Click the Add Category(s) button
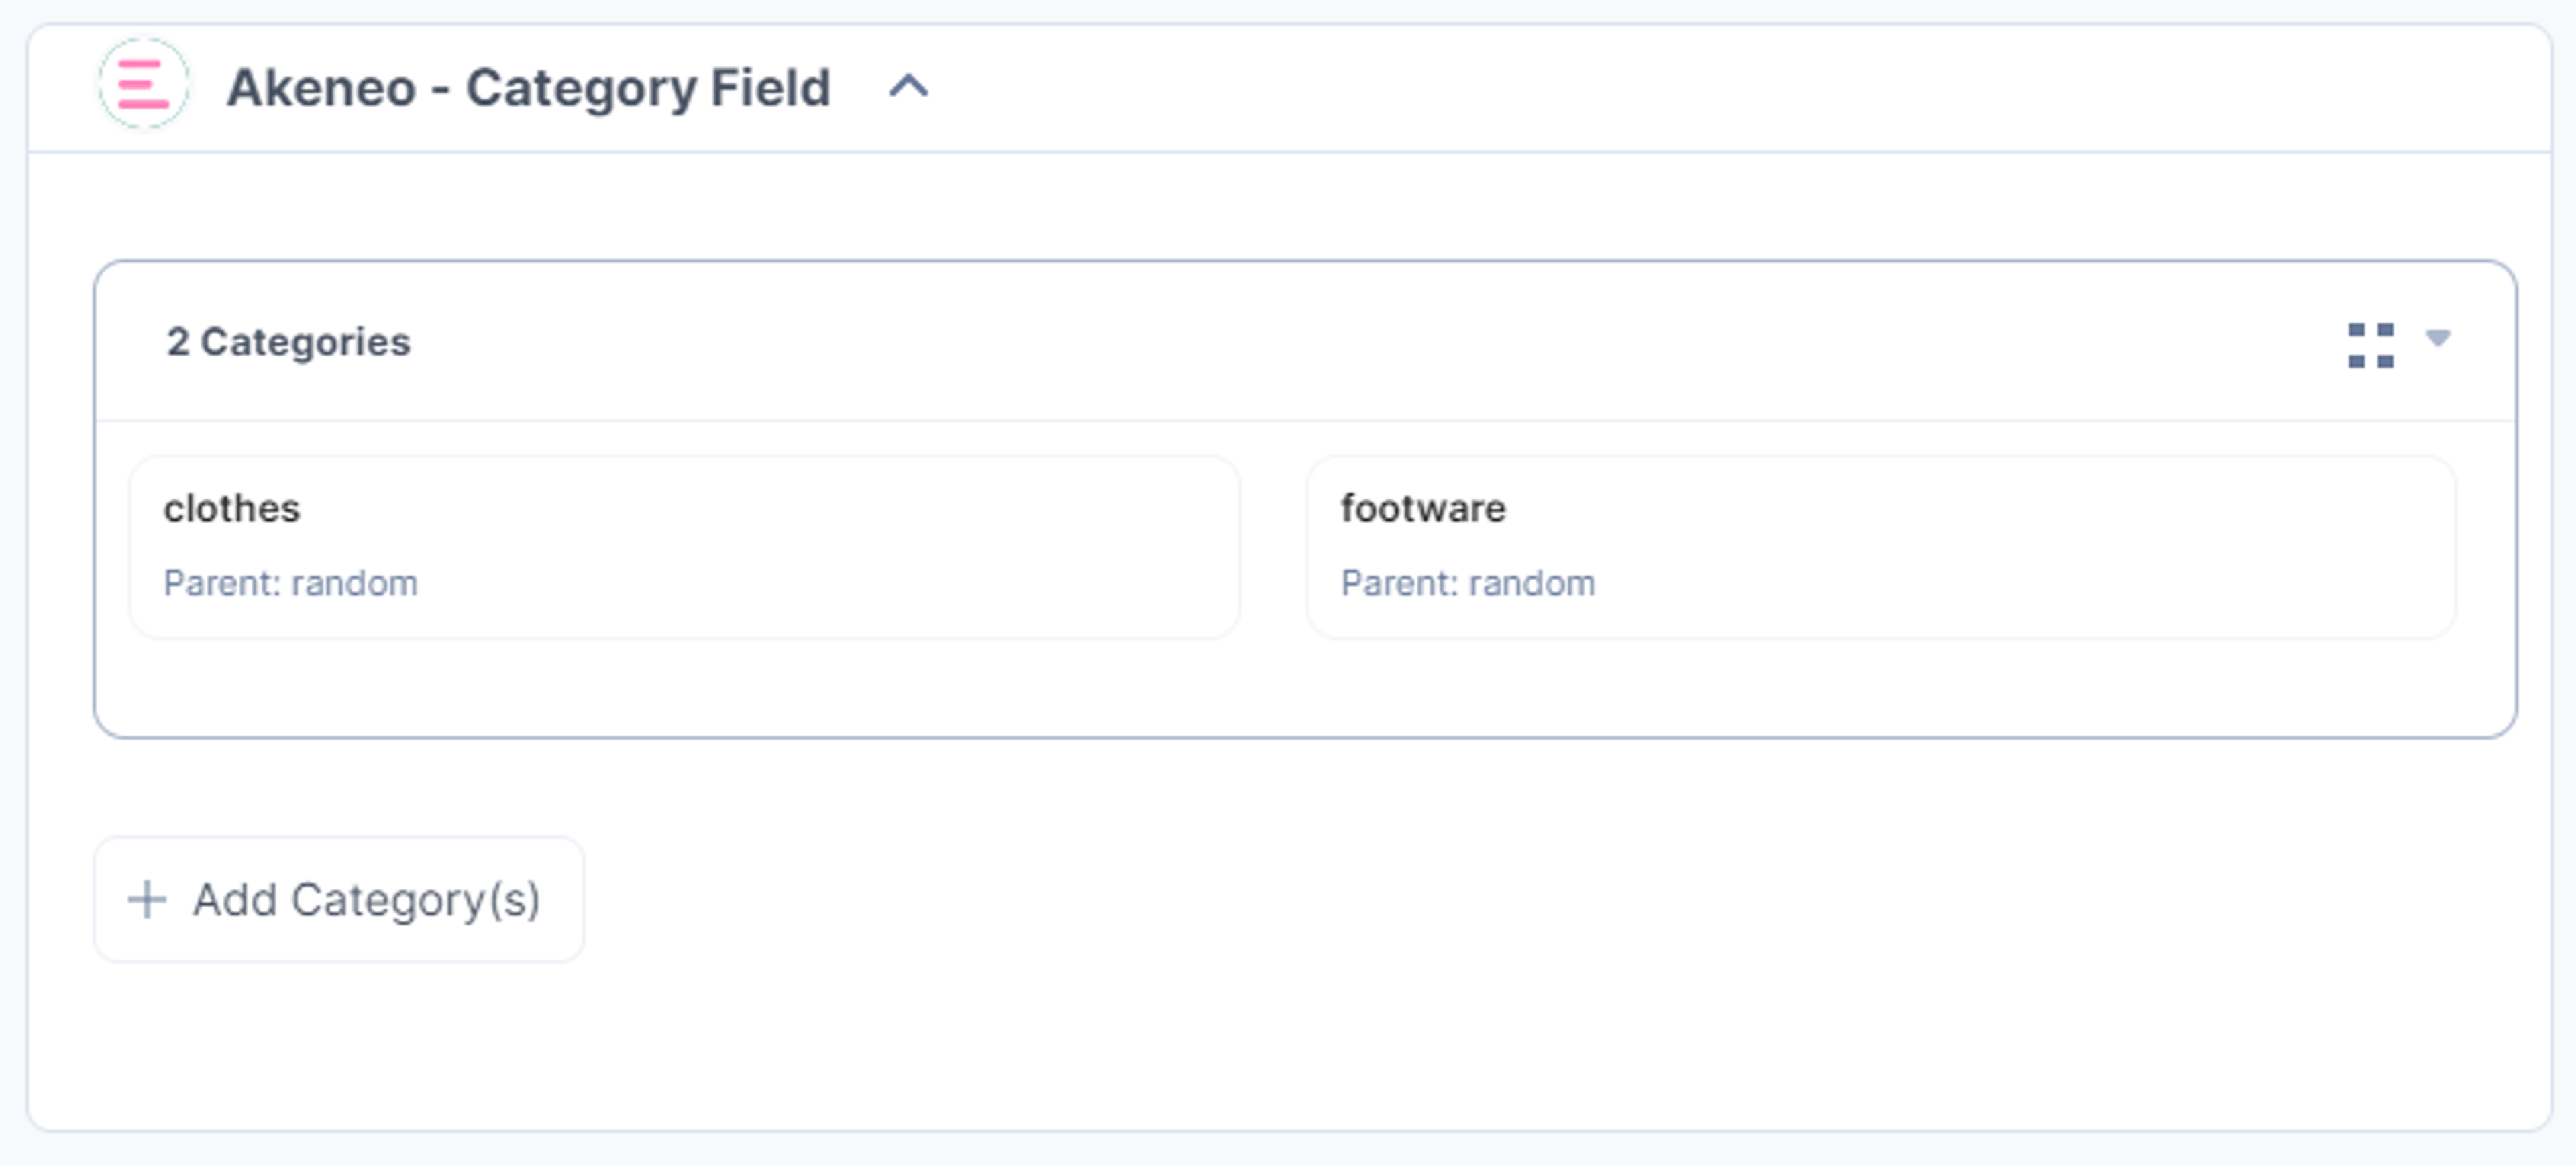 tap(339, 899)
